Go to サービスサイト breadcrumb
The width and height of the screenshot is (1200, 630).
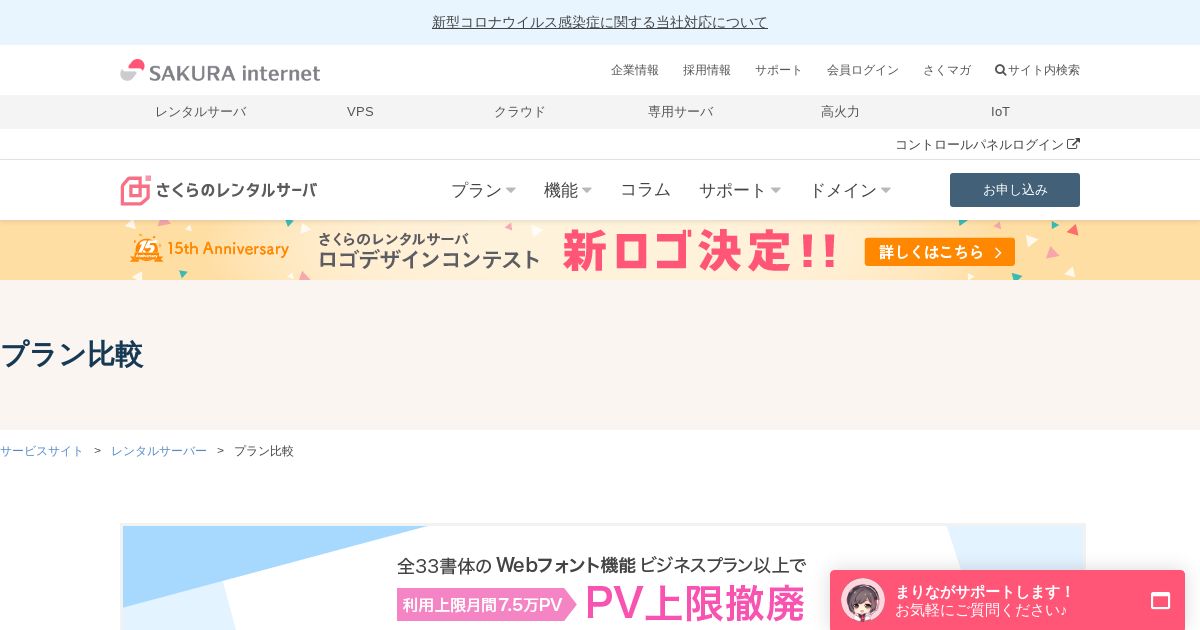pyautogui.click(x=42, y=451)
